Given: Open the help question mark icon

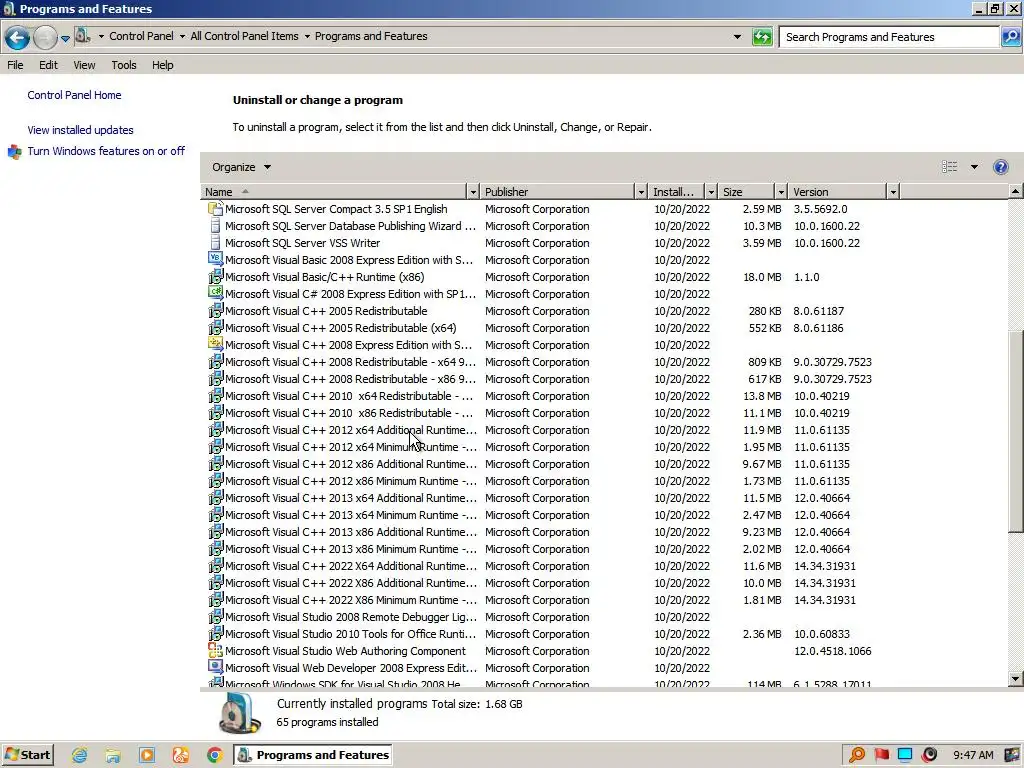Looking at the screenshot, I should (1000, 167).
